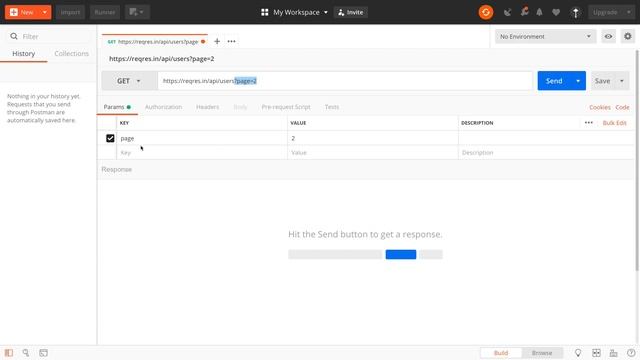This screenshot has width=640, height=360.
Task: Click the request URL input field
Action: (345, 81)
